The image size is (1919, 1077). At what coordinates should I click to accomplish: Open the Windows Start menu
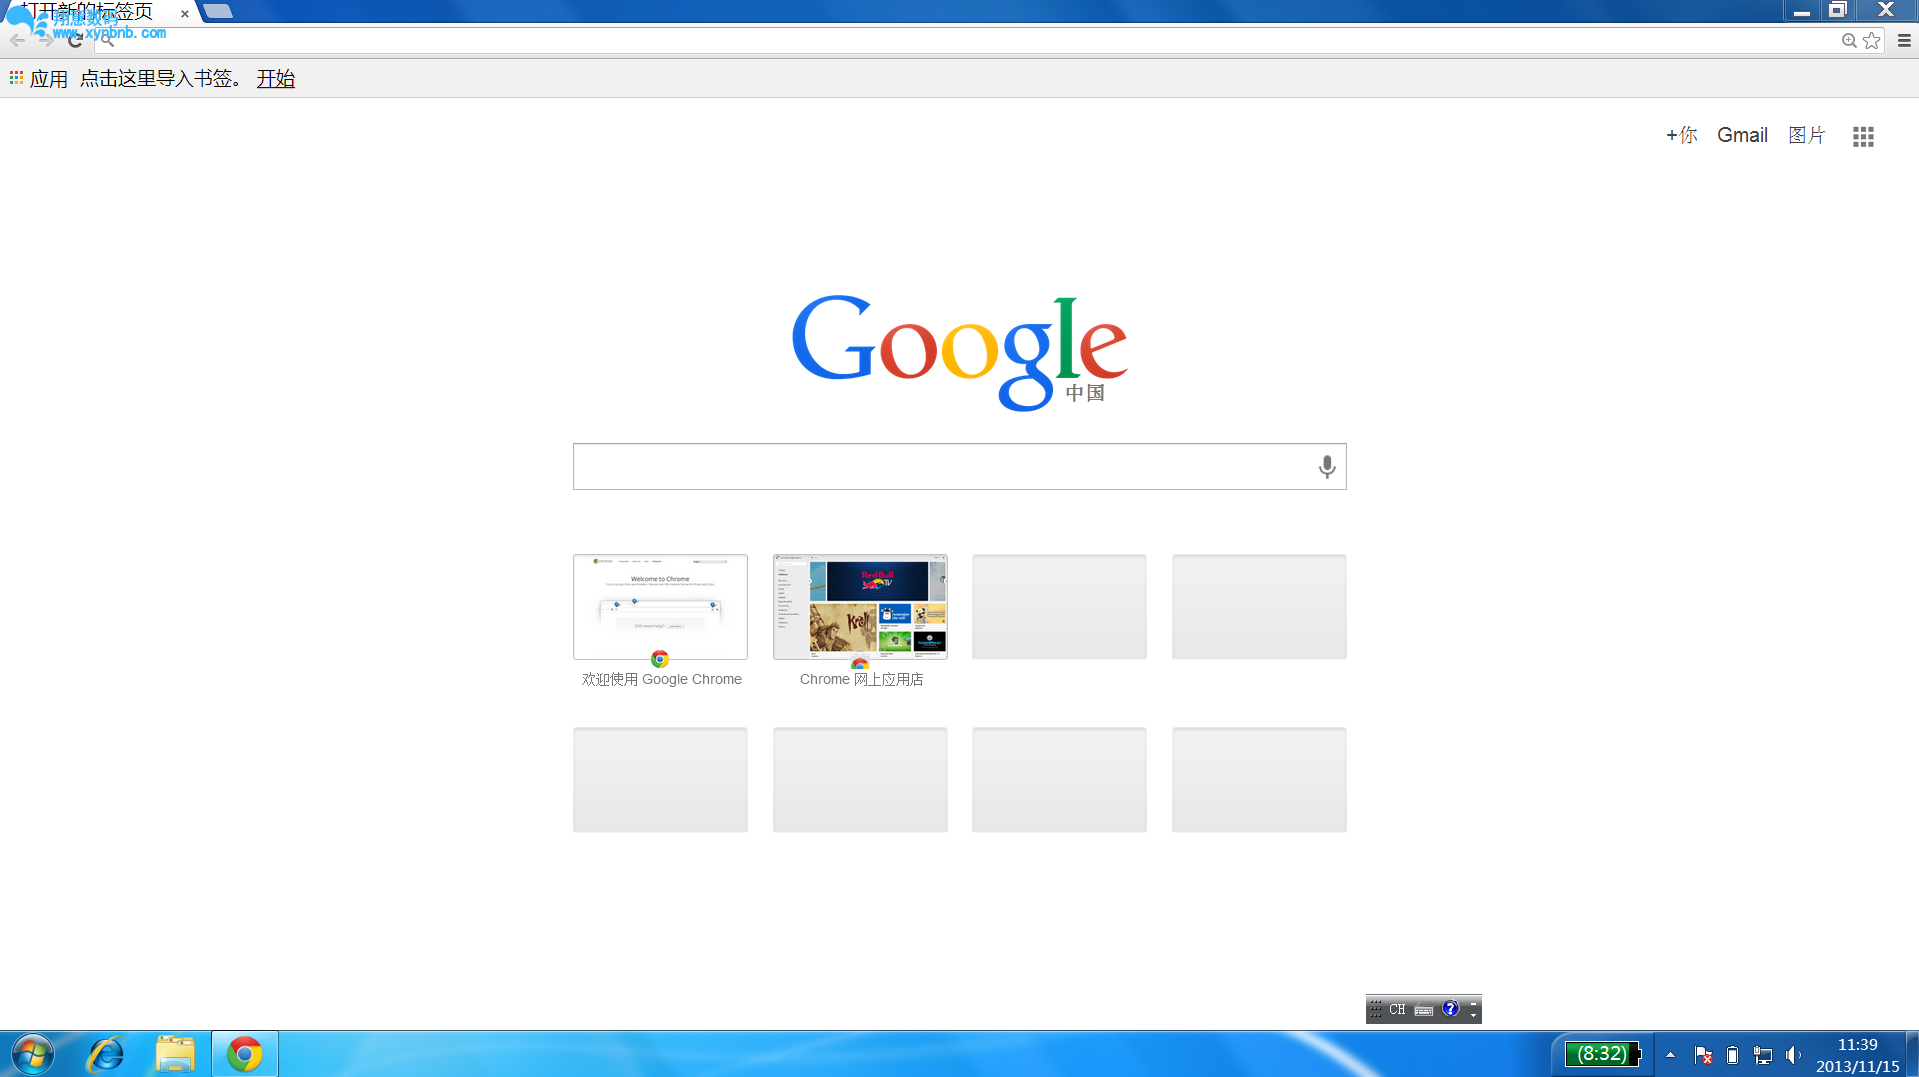[32, 1054]
